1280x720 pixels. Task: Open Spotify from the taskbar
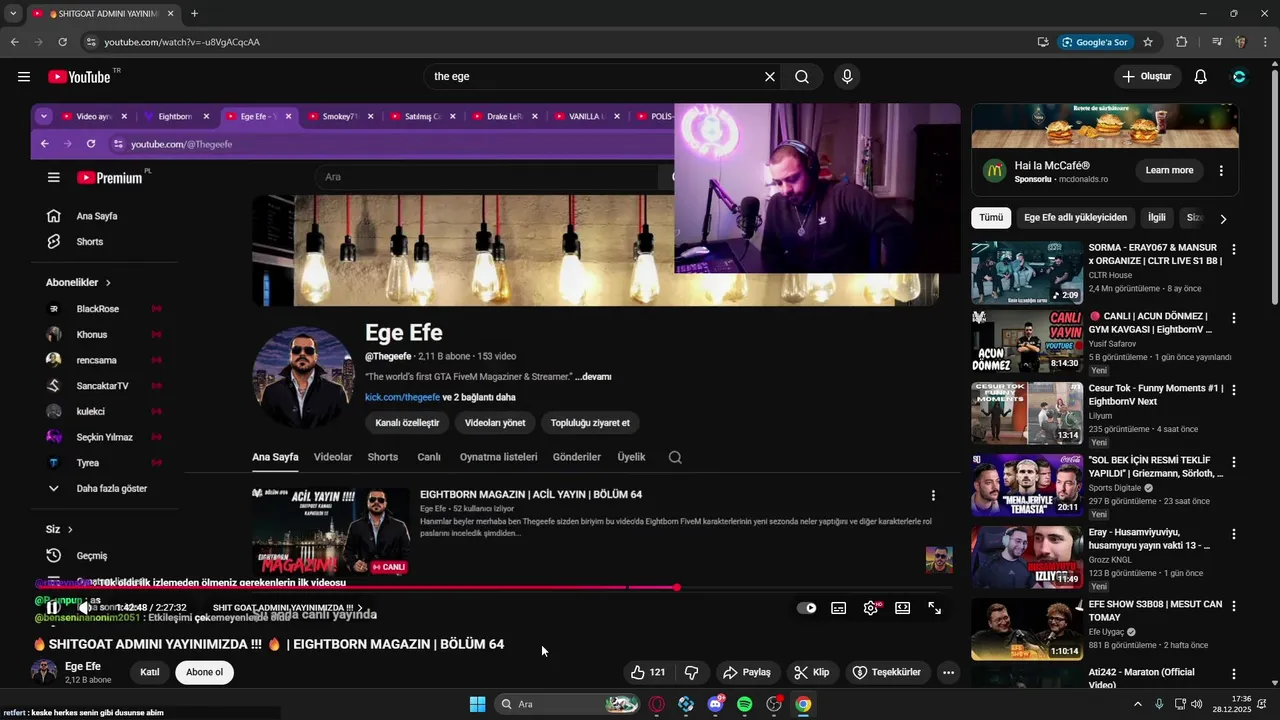(744, 704)
